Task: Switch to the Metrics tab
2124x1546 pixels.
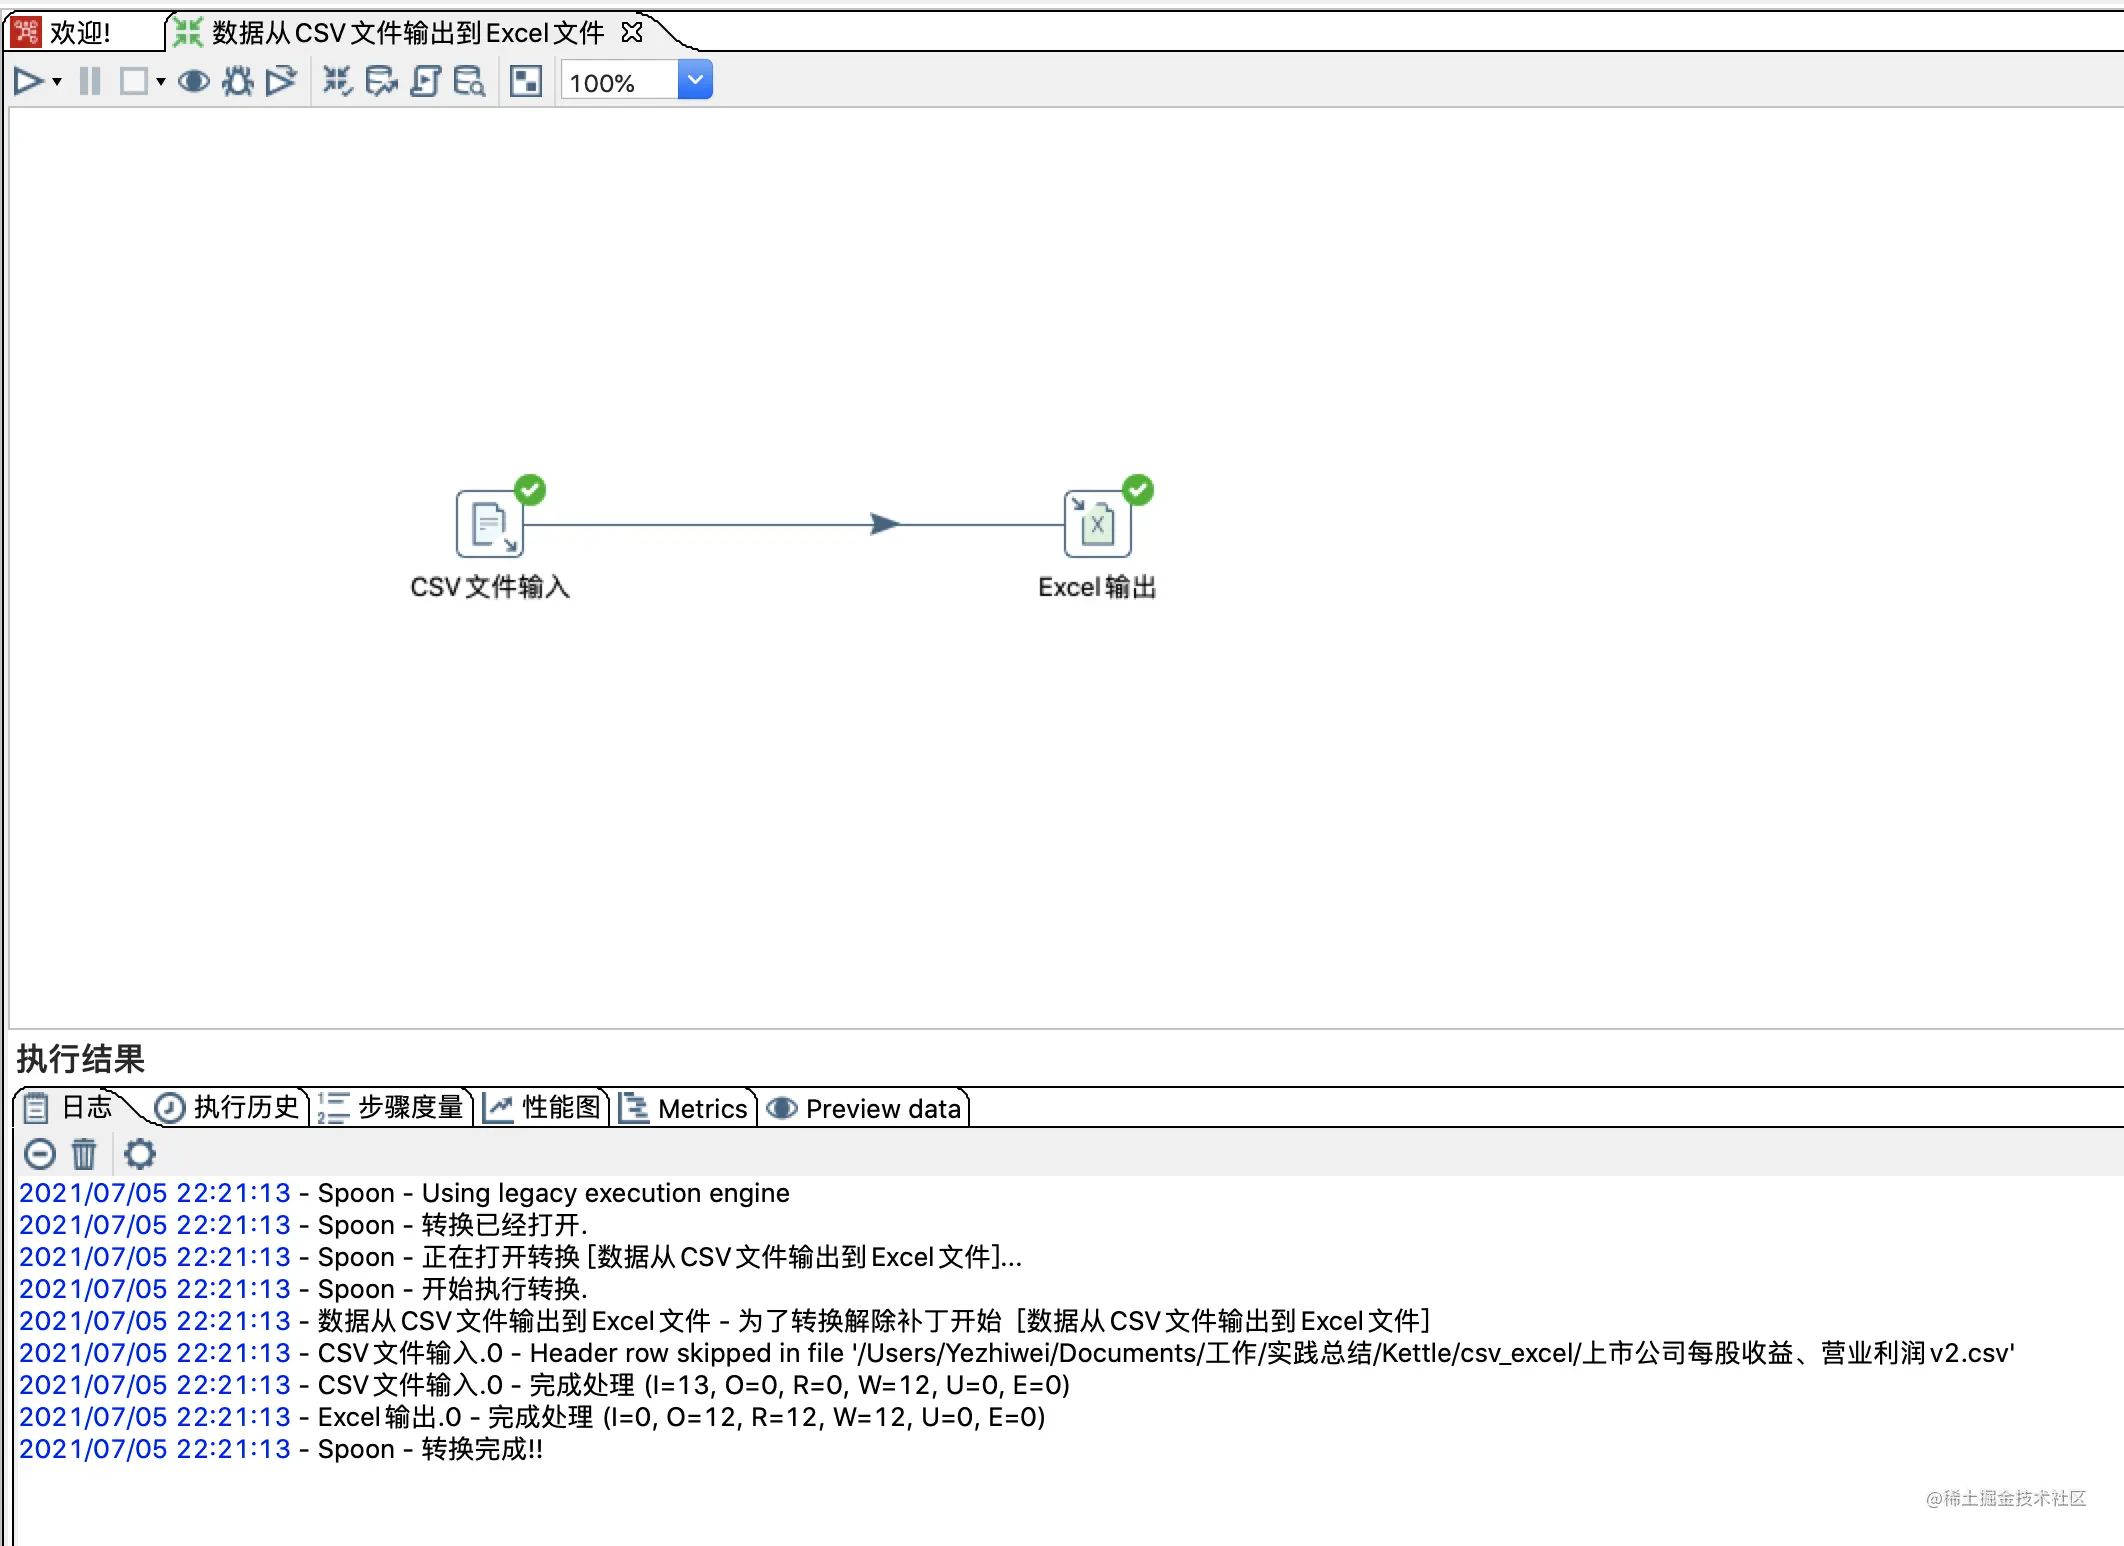Action: coord(684,1108)
